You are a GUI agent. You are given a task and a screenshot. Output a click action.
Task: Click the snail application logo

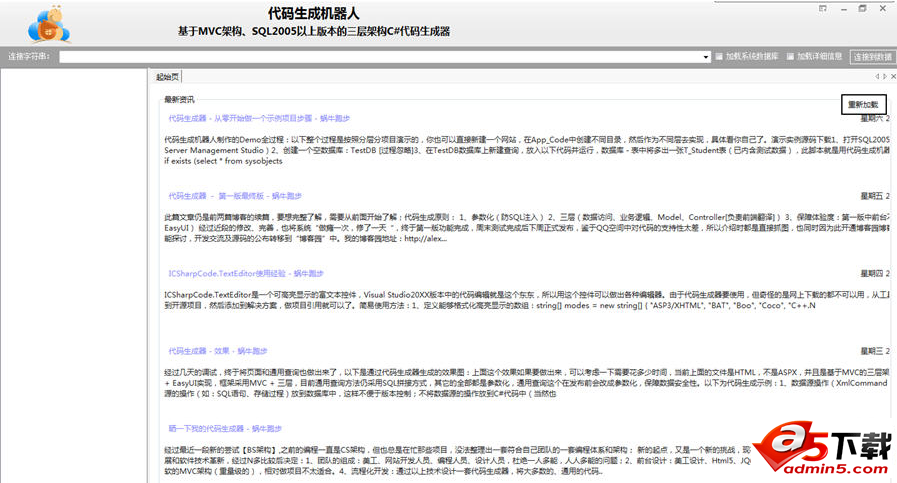(48, 24)
